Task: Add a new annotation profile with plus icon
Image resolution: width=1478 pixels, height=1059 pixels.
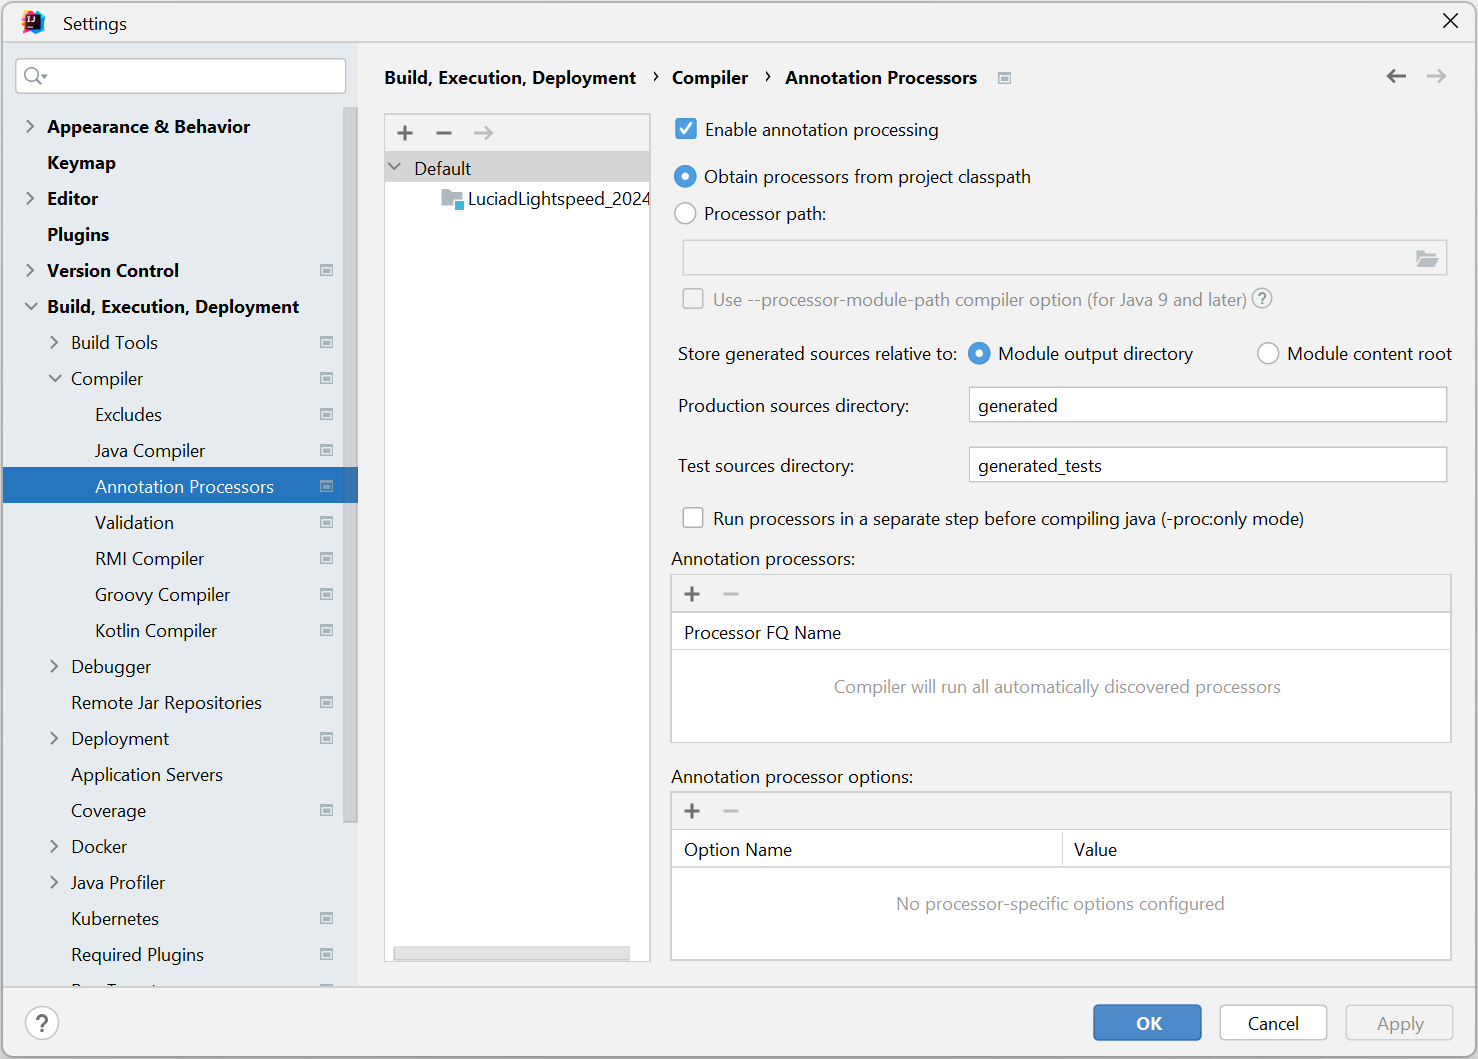Action: 405,133
